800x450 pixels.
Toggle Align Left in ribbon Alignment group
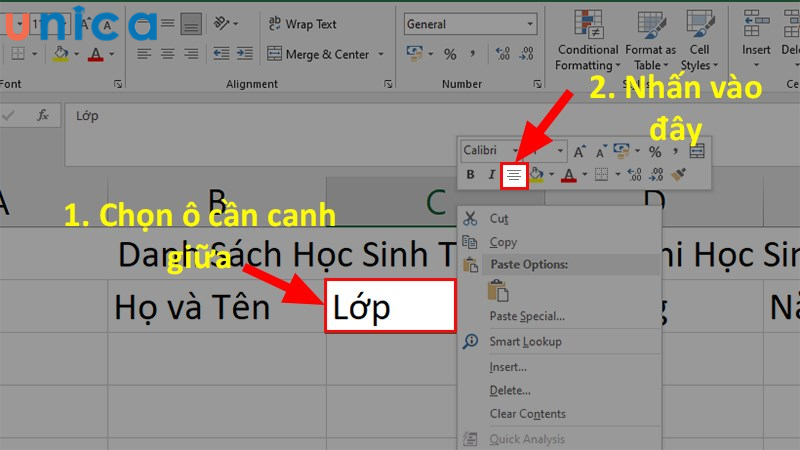[144, 54]
